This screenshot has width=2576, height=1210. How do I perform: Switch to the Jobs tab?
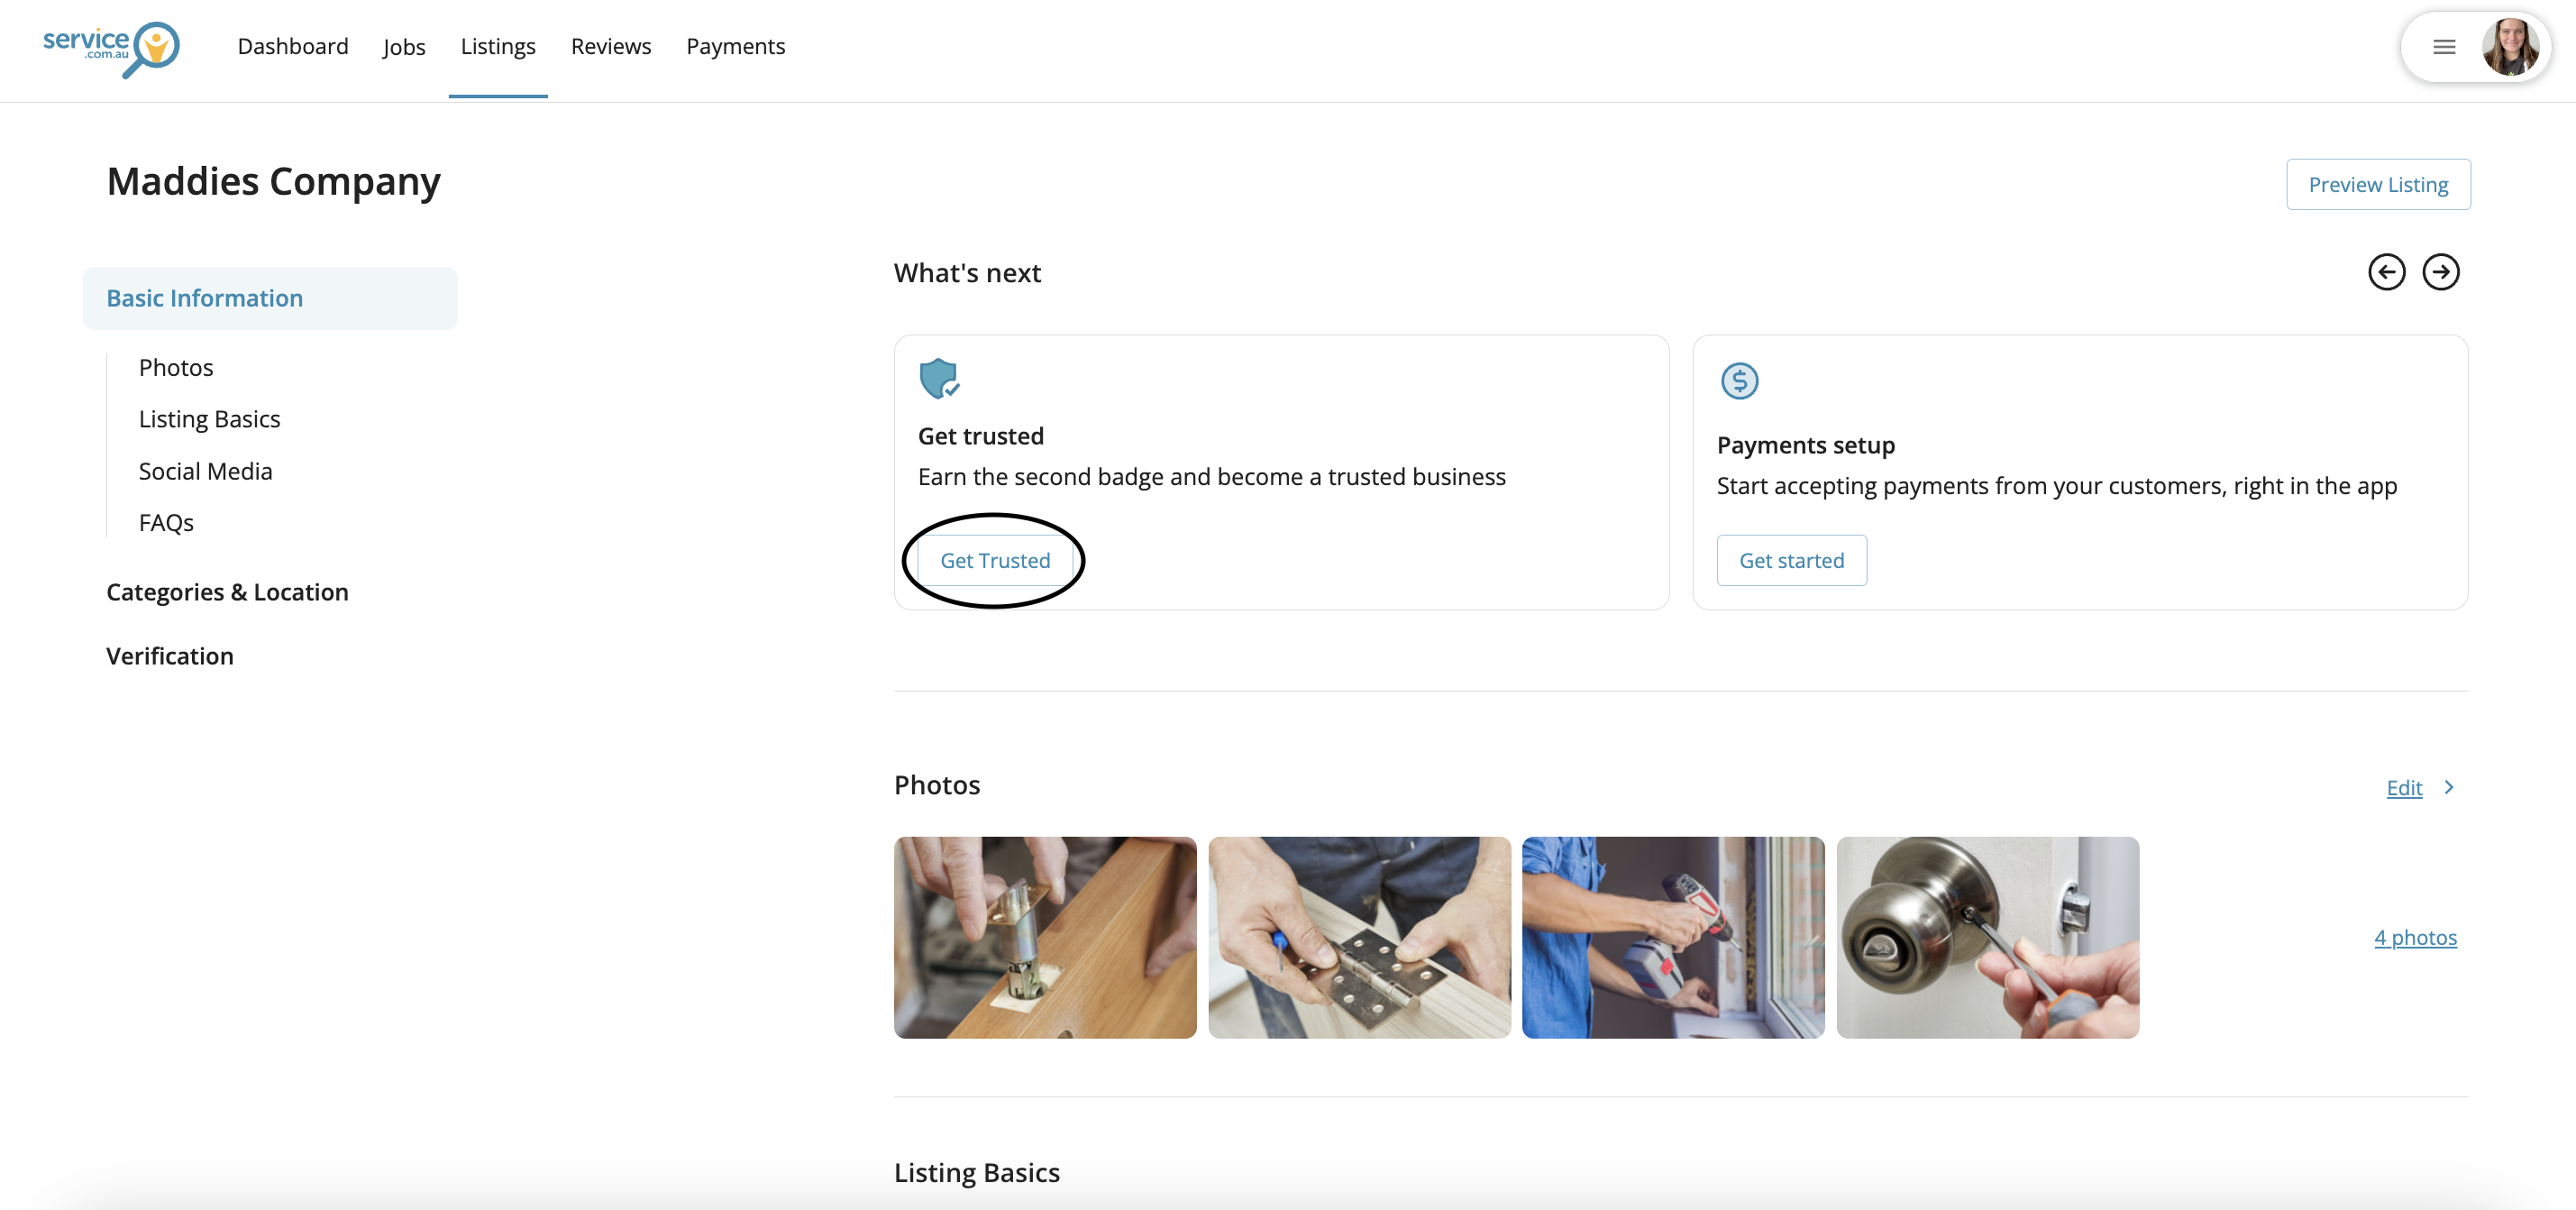[x=404, y=46]
